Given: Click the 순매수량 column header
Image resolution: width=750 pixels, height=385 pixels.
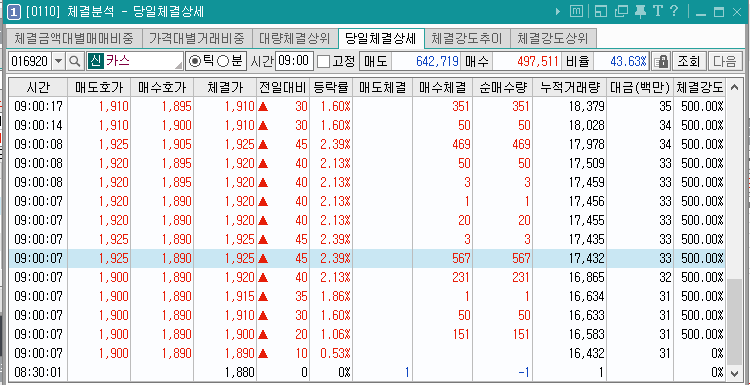Looking at the screenshot, I should [502, 87].
